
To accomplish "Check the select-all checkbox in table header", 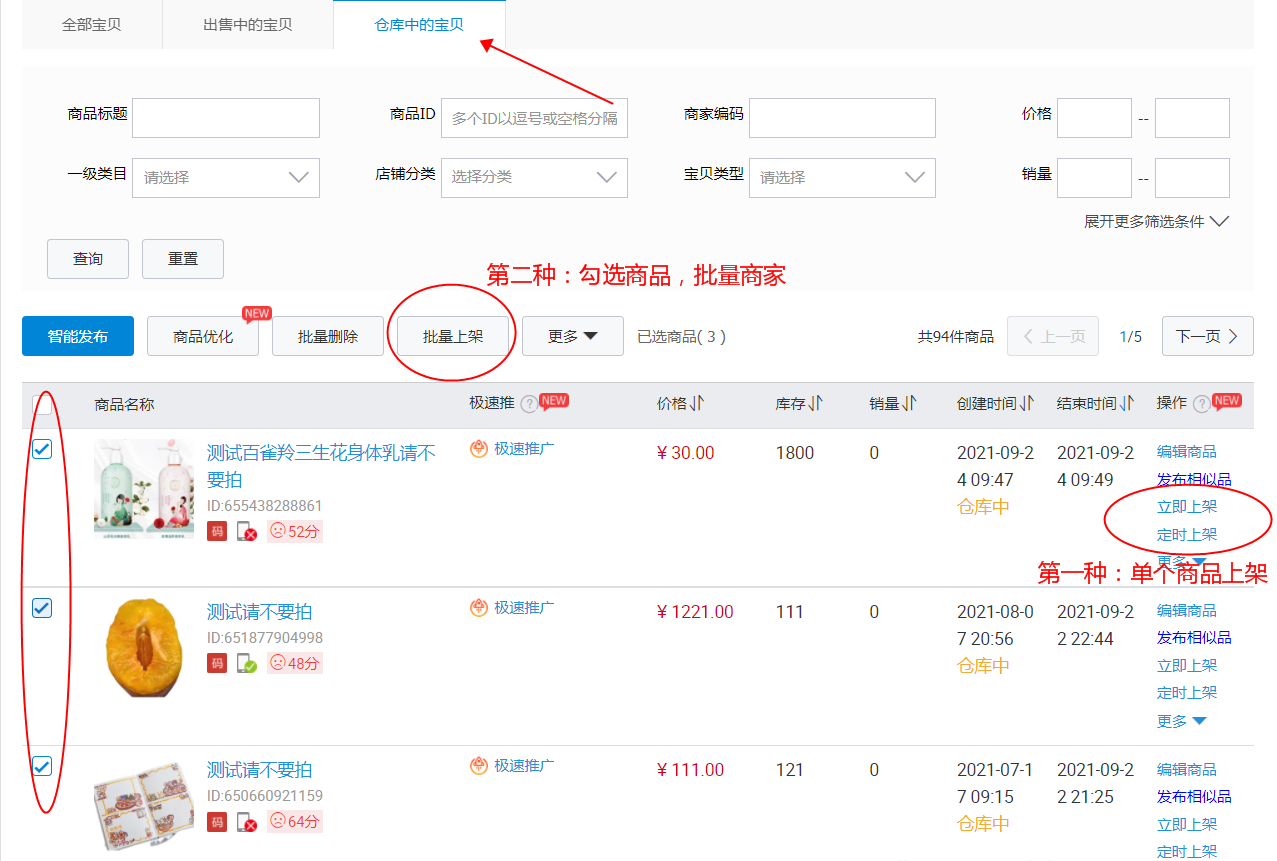I will [42, 404].
